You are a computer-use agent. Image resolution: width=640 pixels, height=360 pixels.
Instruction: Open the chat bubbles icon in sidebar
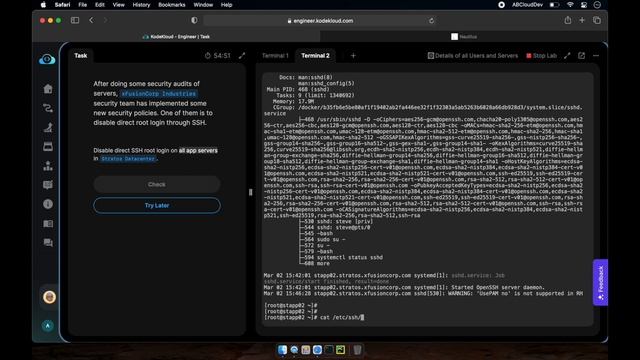48,242
